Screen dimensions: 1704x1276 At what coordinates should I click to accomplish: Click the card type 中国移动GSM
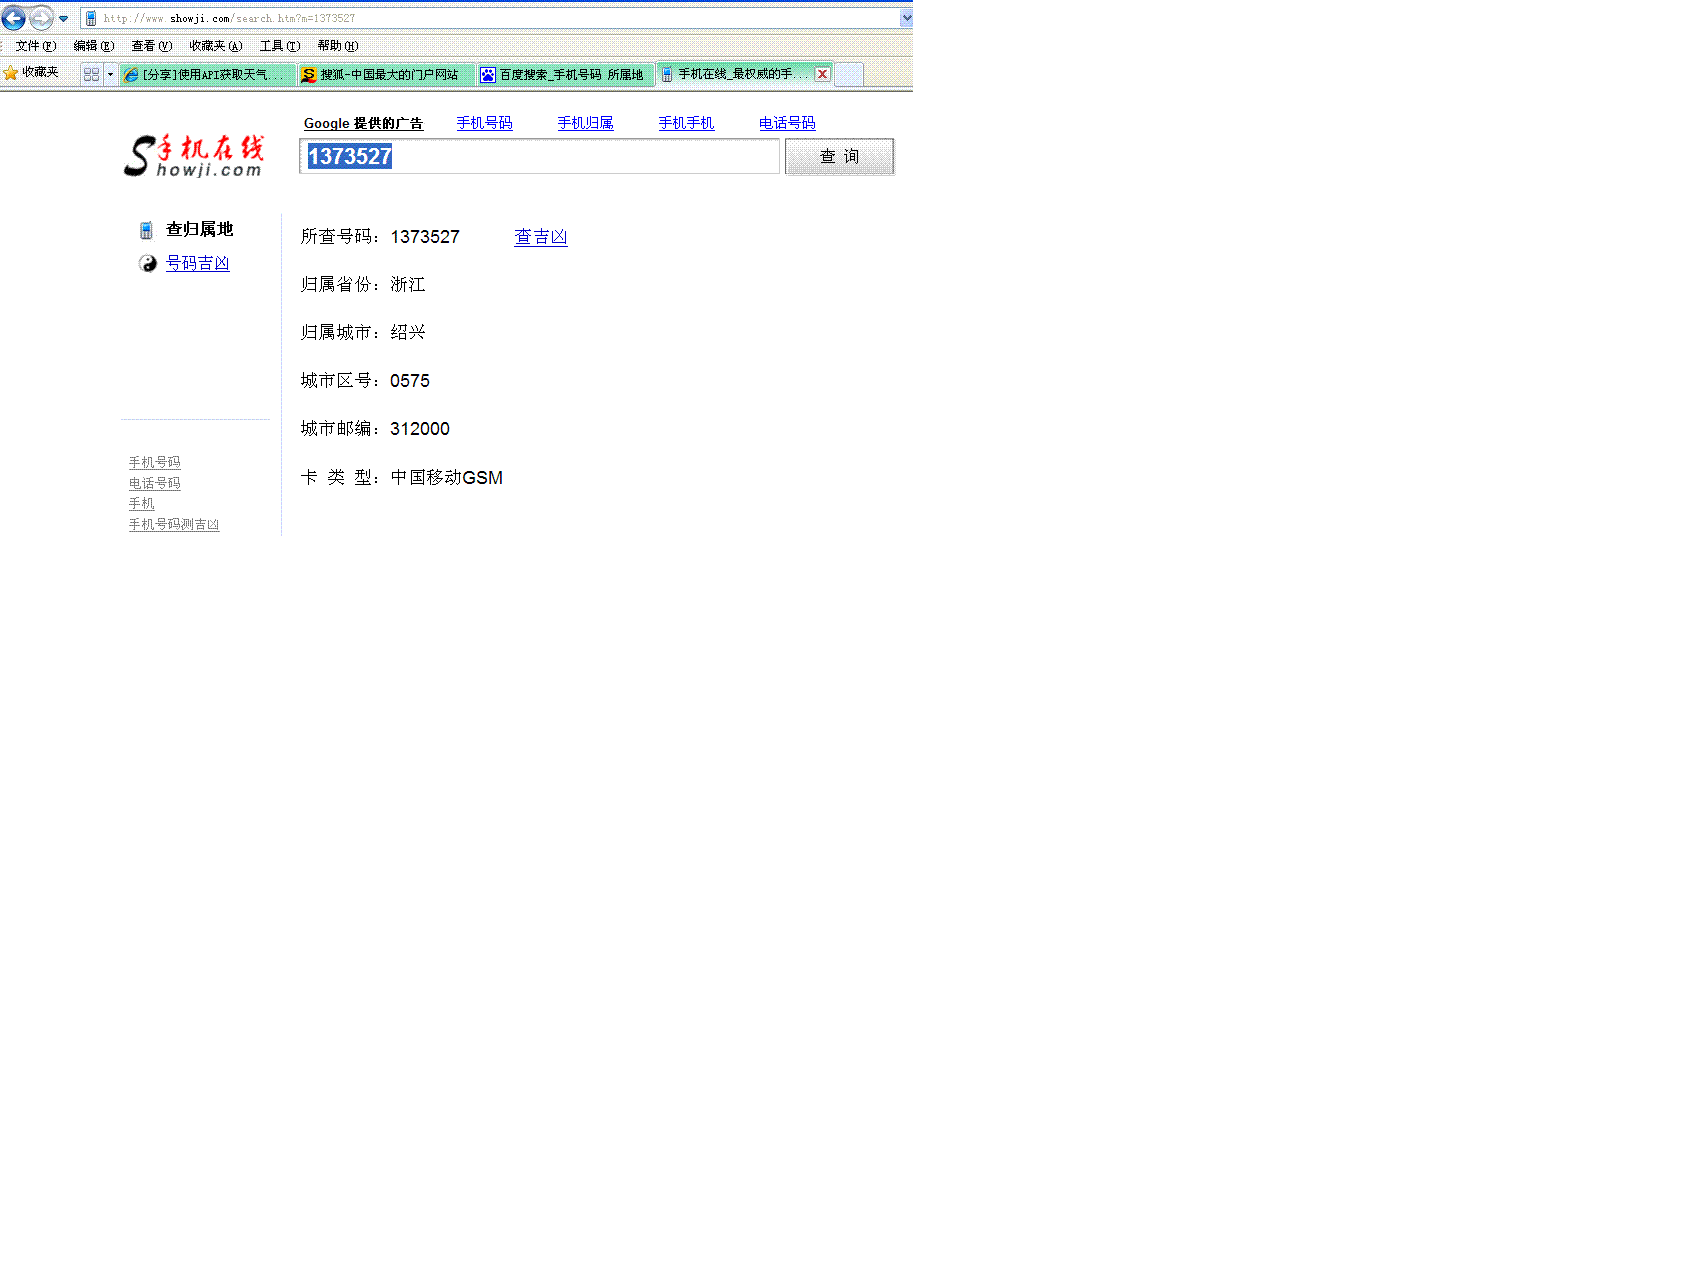pos(447,478)
